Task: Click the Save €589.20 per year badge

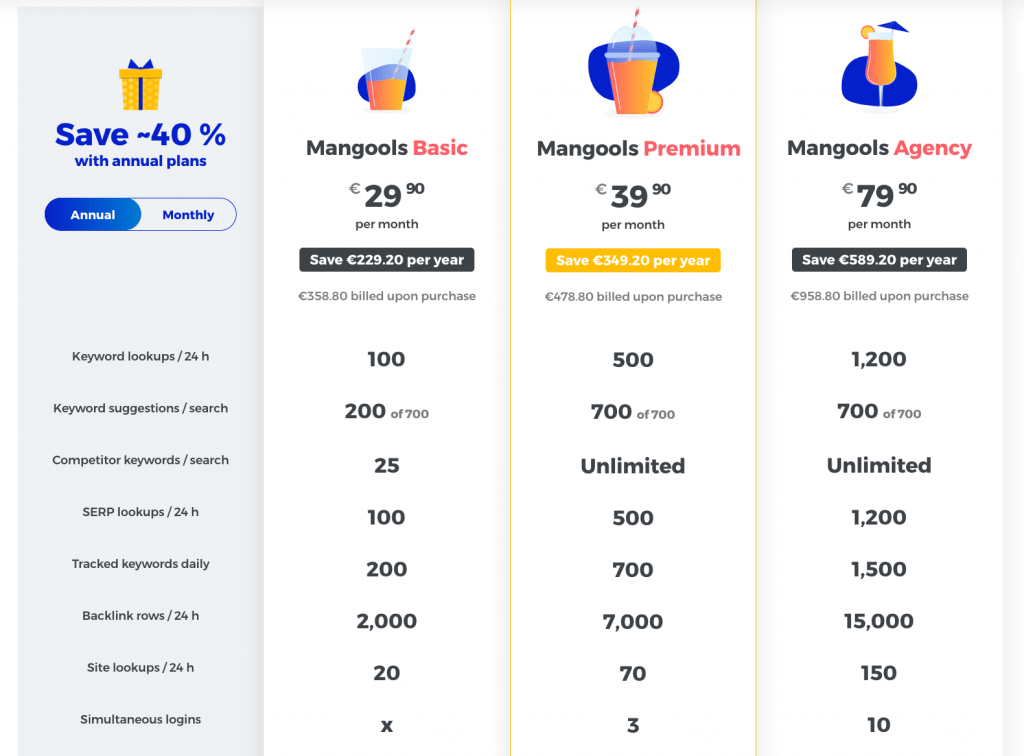Action: coord(879,260)
